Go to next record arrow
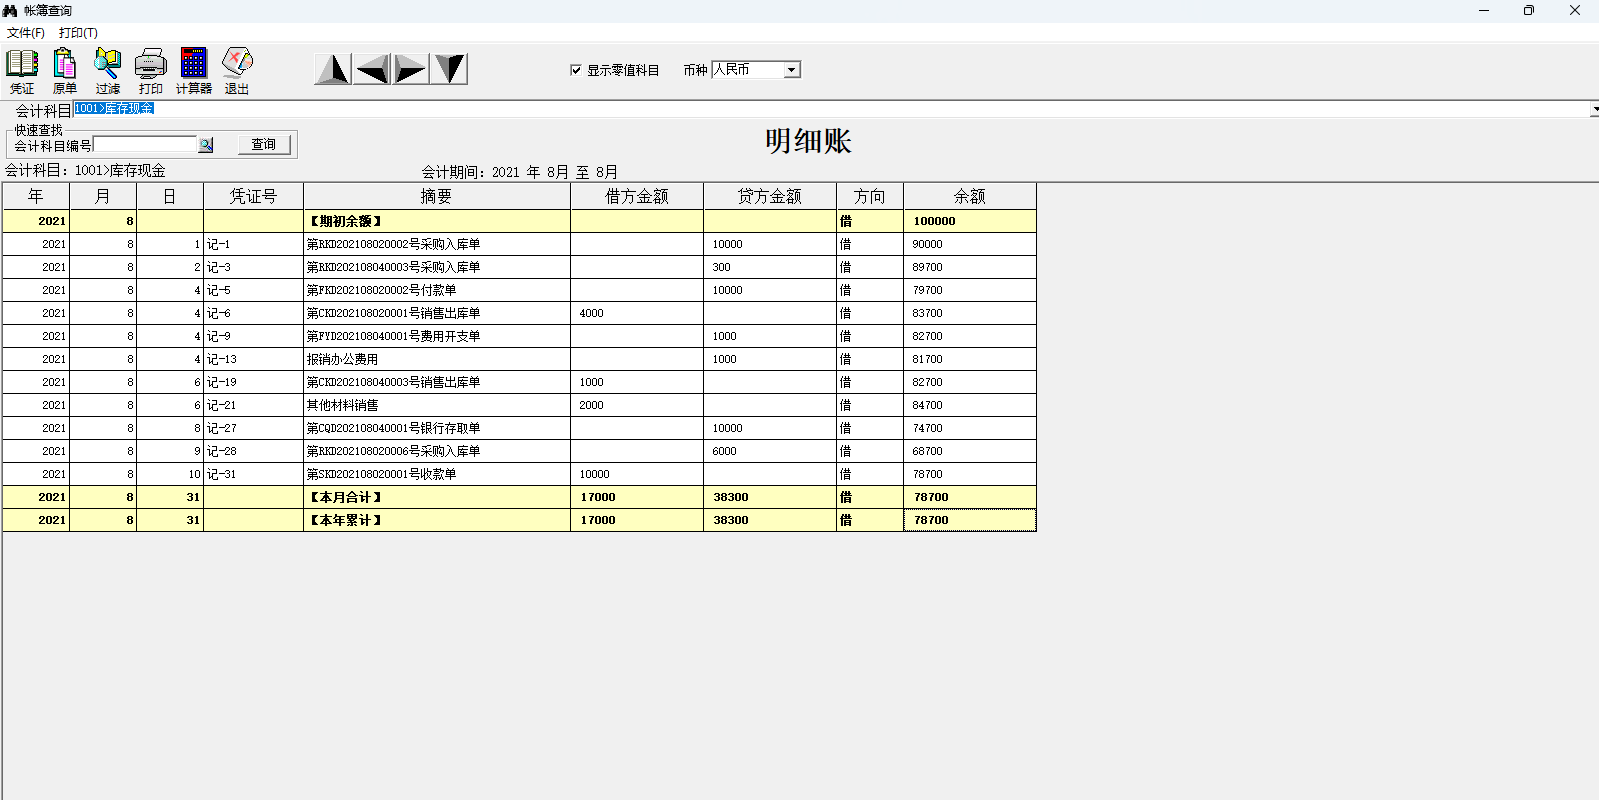Viewport: 1599px width, 800px height. pos(410,69)
